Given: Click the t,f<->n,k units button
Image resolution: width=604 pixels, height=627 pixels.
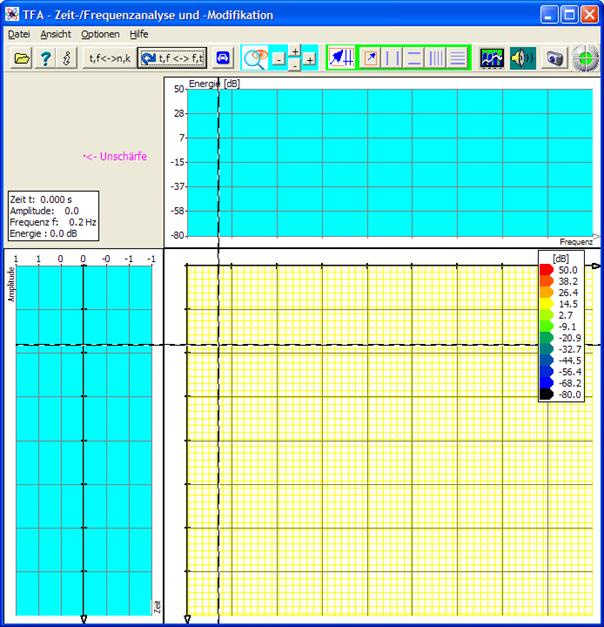Looking at the screenshot, I should click(108, 59).
